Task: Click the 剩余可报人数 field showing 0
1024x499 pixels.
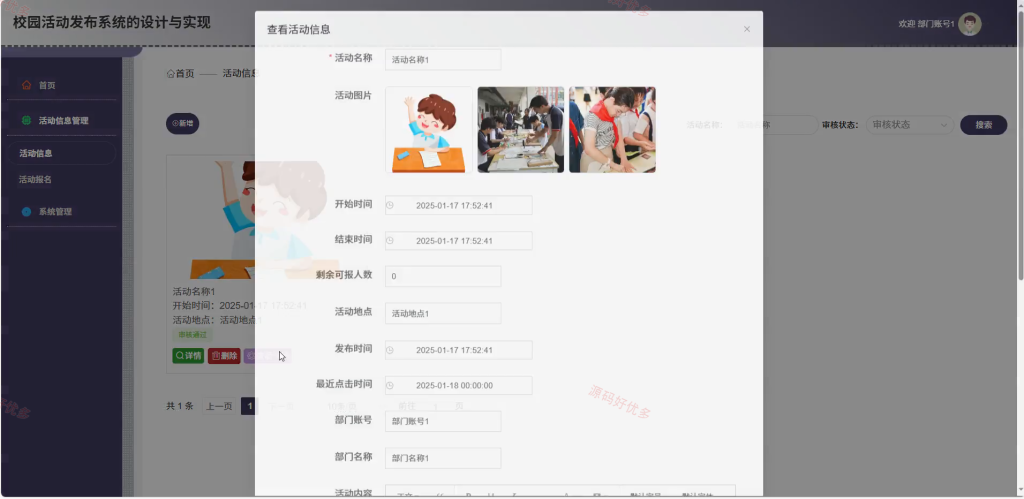Action: coord(443,276)
